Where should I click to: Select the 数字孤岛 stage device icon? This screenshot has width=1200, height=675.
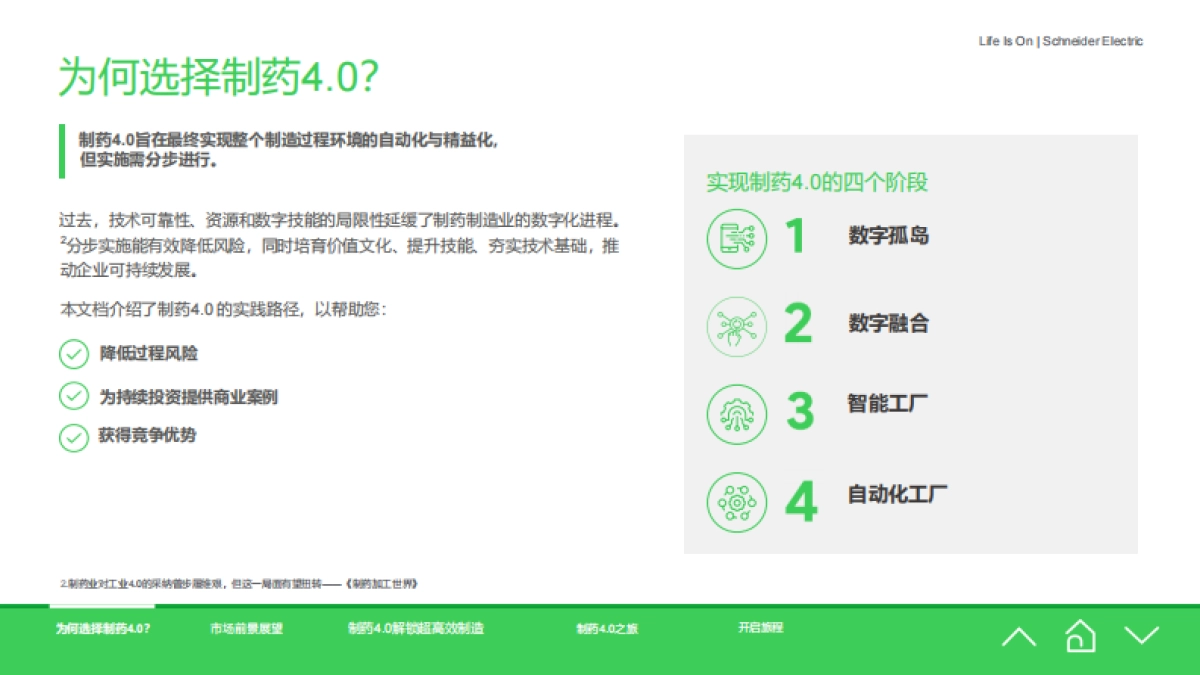(x=737, y=237)
